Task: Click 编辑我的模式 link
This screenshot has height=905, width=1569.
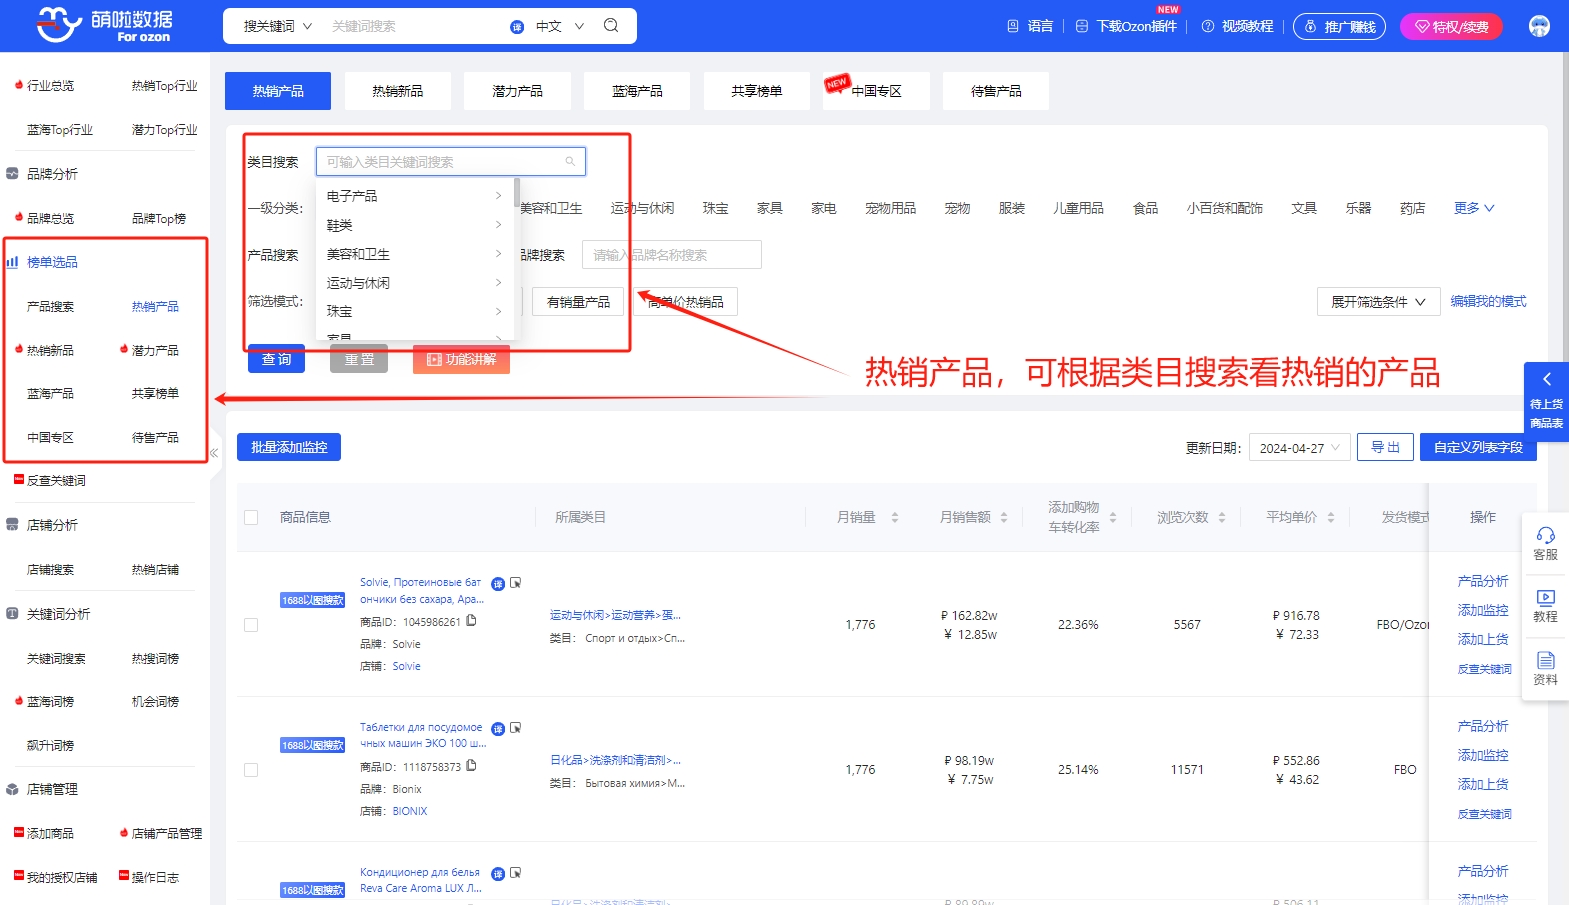Action: [x=1488, y=302]
